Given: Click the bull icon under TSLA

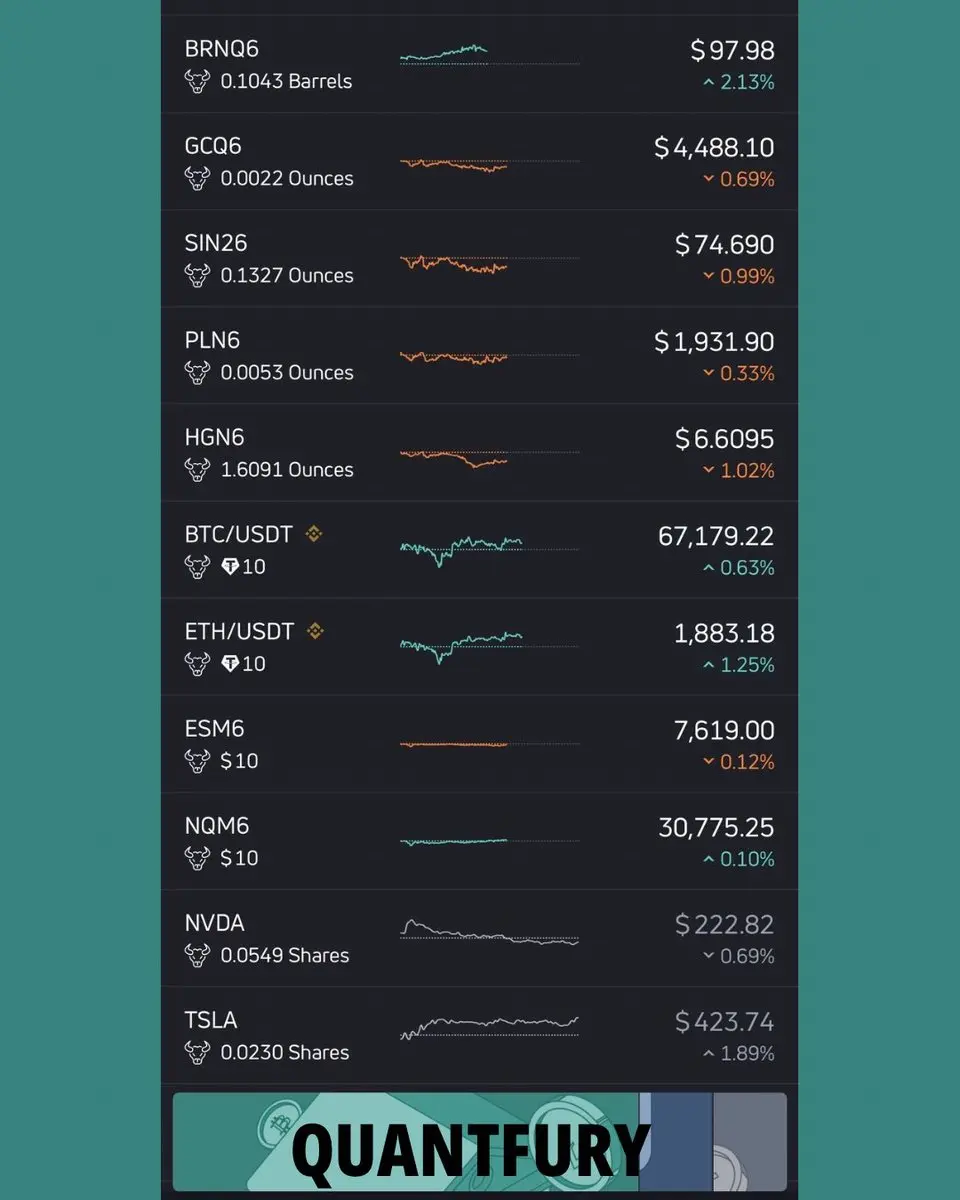Looking at the screenshot, I should [x=197, y=1052].
